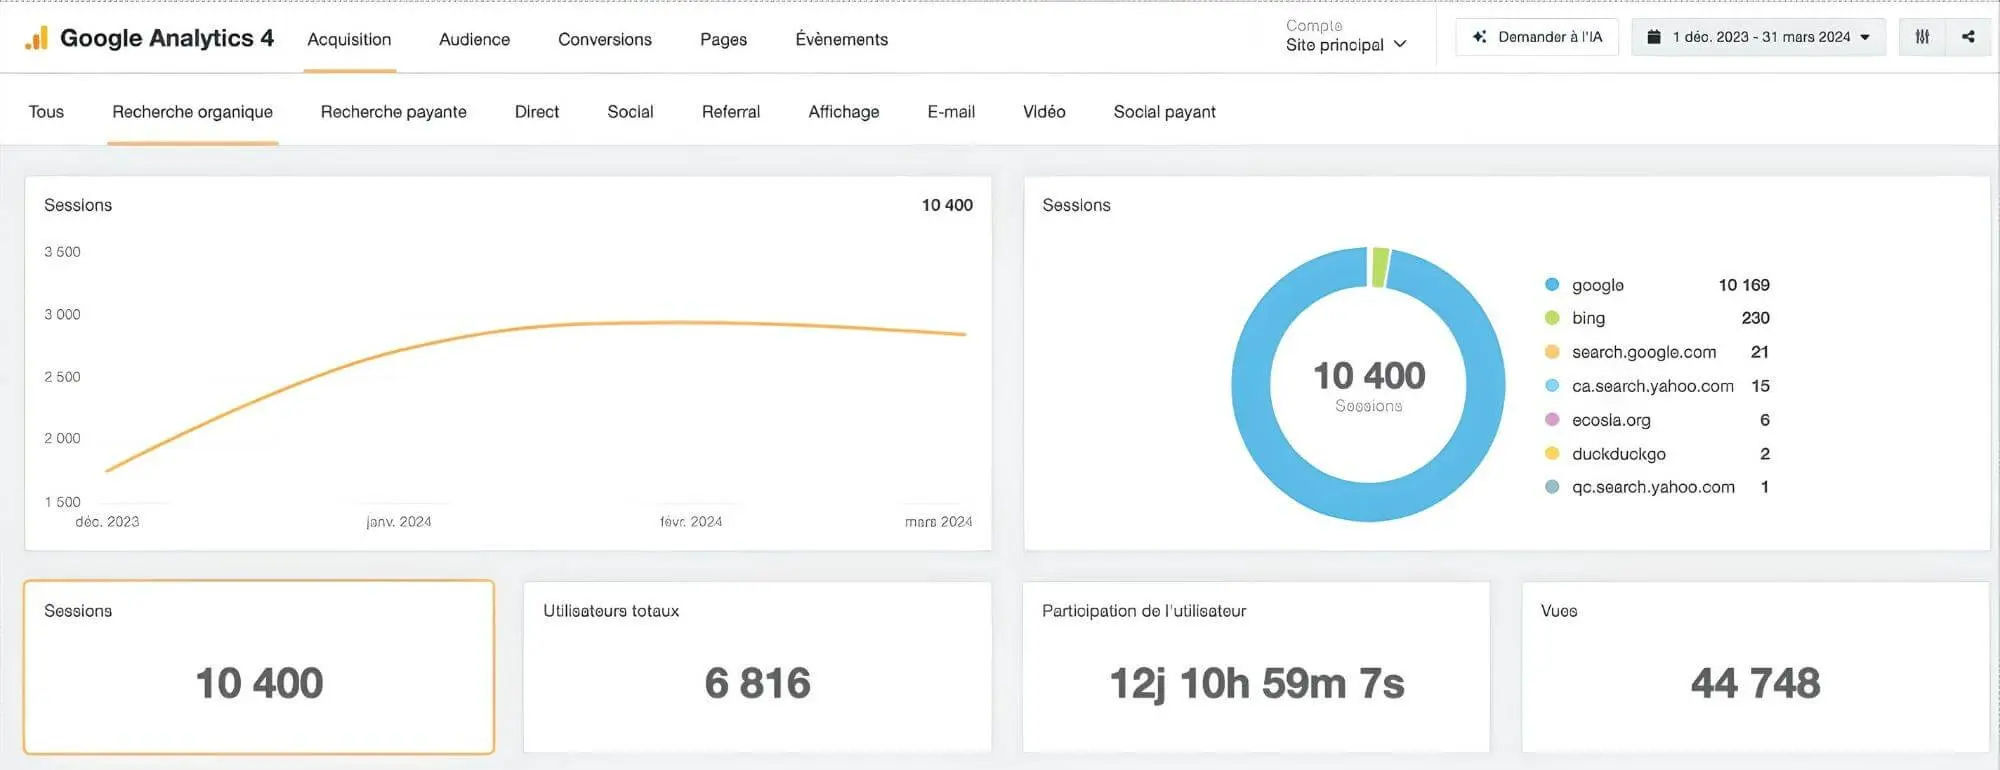Open the Vidéo channel tab
Image resolution: width=2000 pixels, height=770 pixels.
pos(1043,112)
